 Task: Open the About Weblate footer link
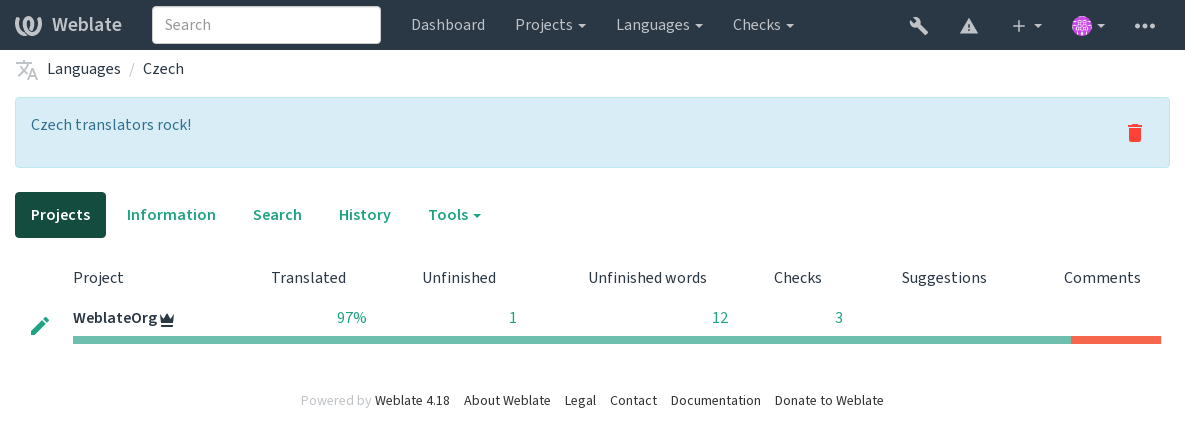click(507, 400)
